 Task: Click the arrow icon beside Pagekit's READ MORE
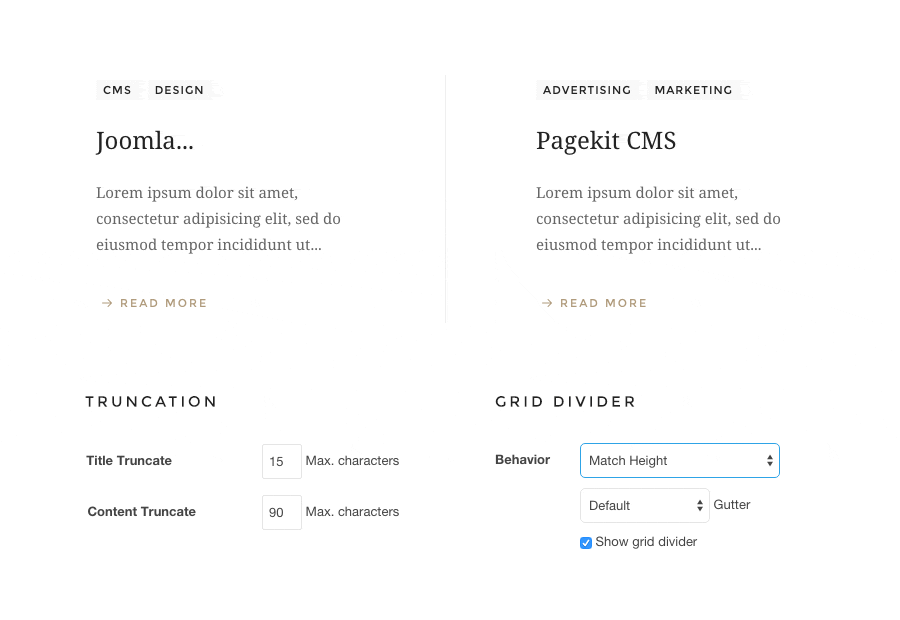pyautogui.click(x=547, y=303)
